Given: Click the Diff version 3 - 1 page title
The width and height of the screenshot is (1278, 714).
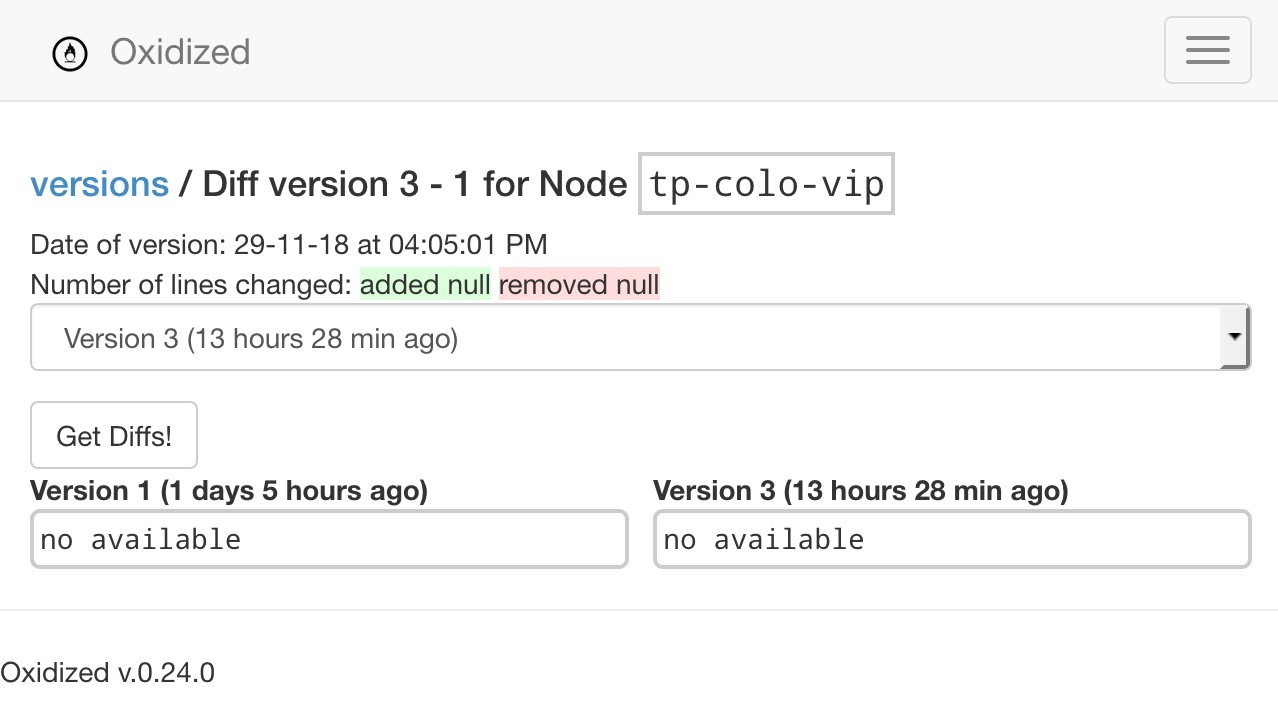Looking at the screenshot, I should [x=413, y=183].
